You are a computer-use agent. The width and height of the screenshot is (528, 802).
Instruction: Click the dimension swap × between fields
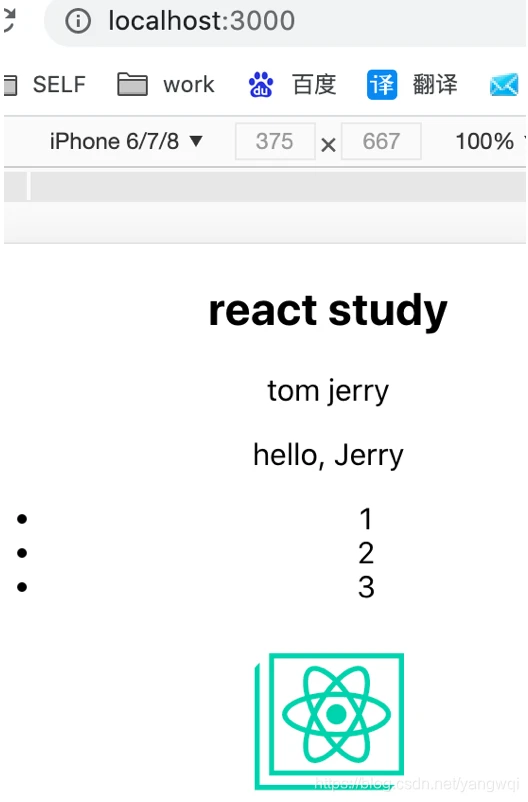point(328,145)
